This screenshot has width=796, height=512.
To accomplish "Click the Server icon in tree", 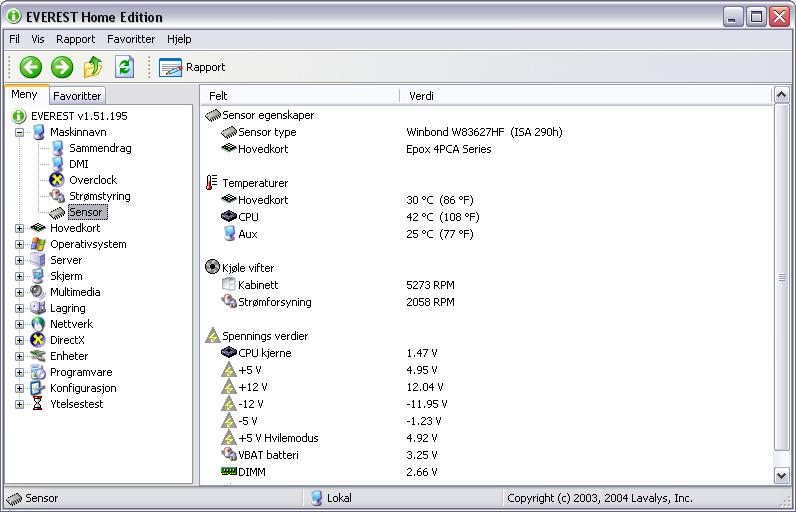I will click(x=38, y=260).
